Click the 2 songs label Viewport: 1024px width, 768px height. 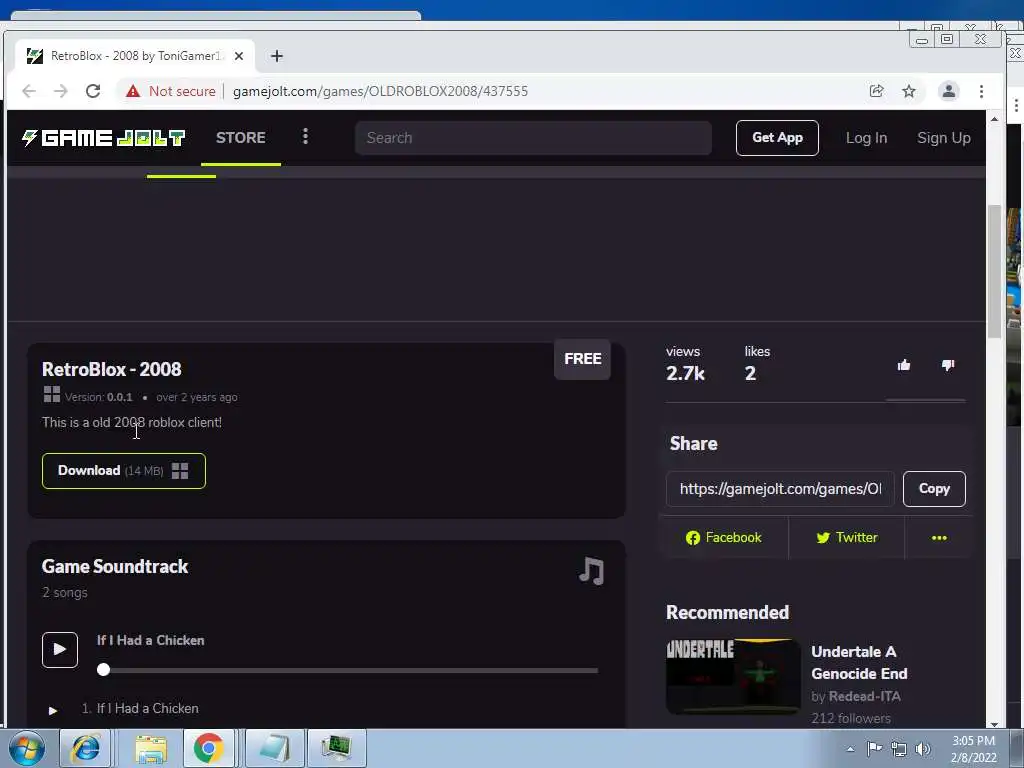click(65, 593)
